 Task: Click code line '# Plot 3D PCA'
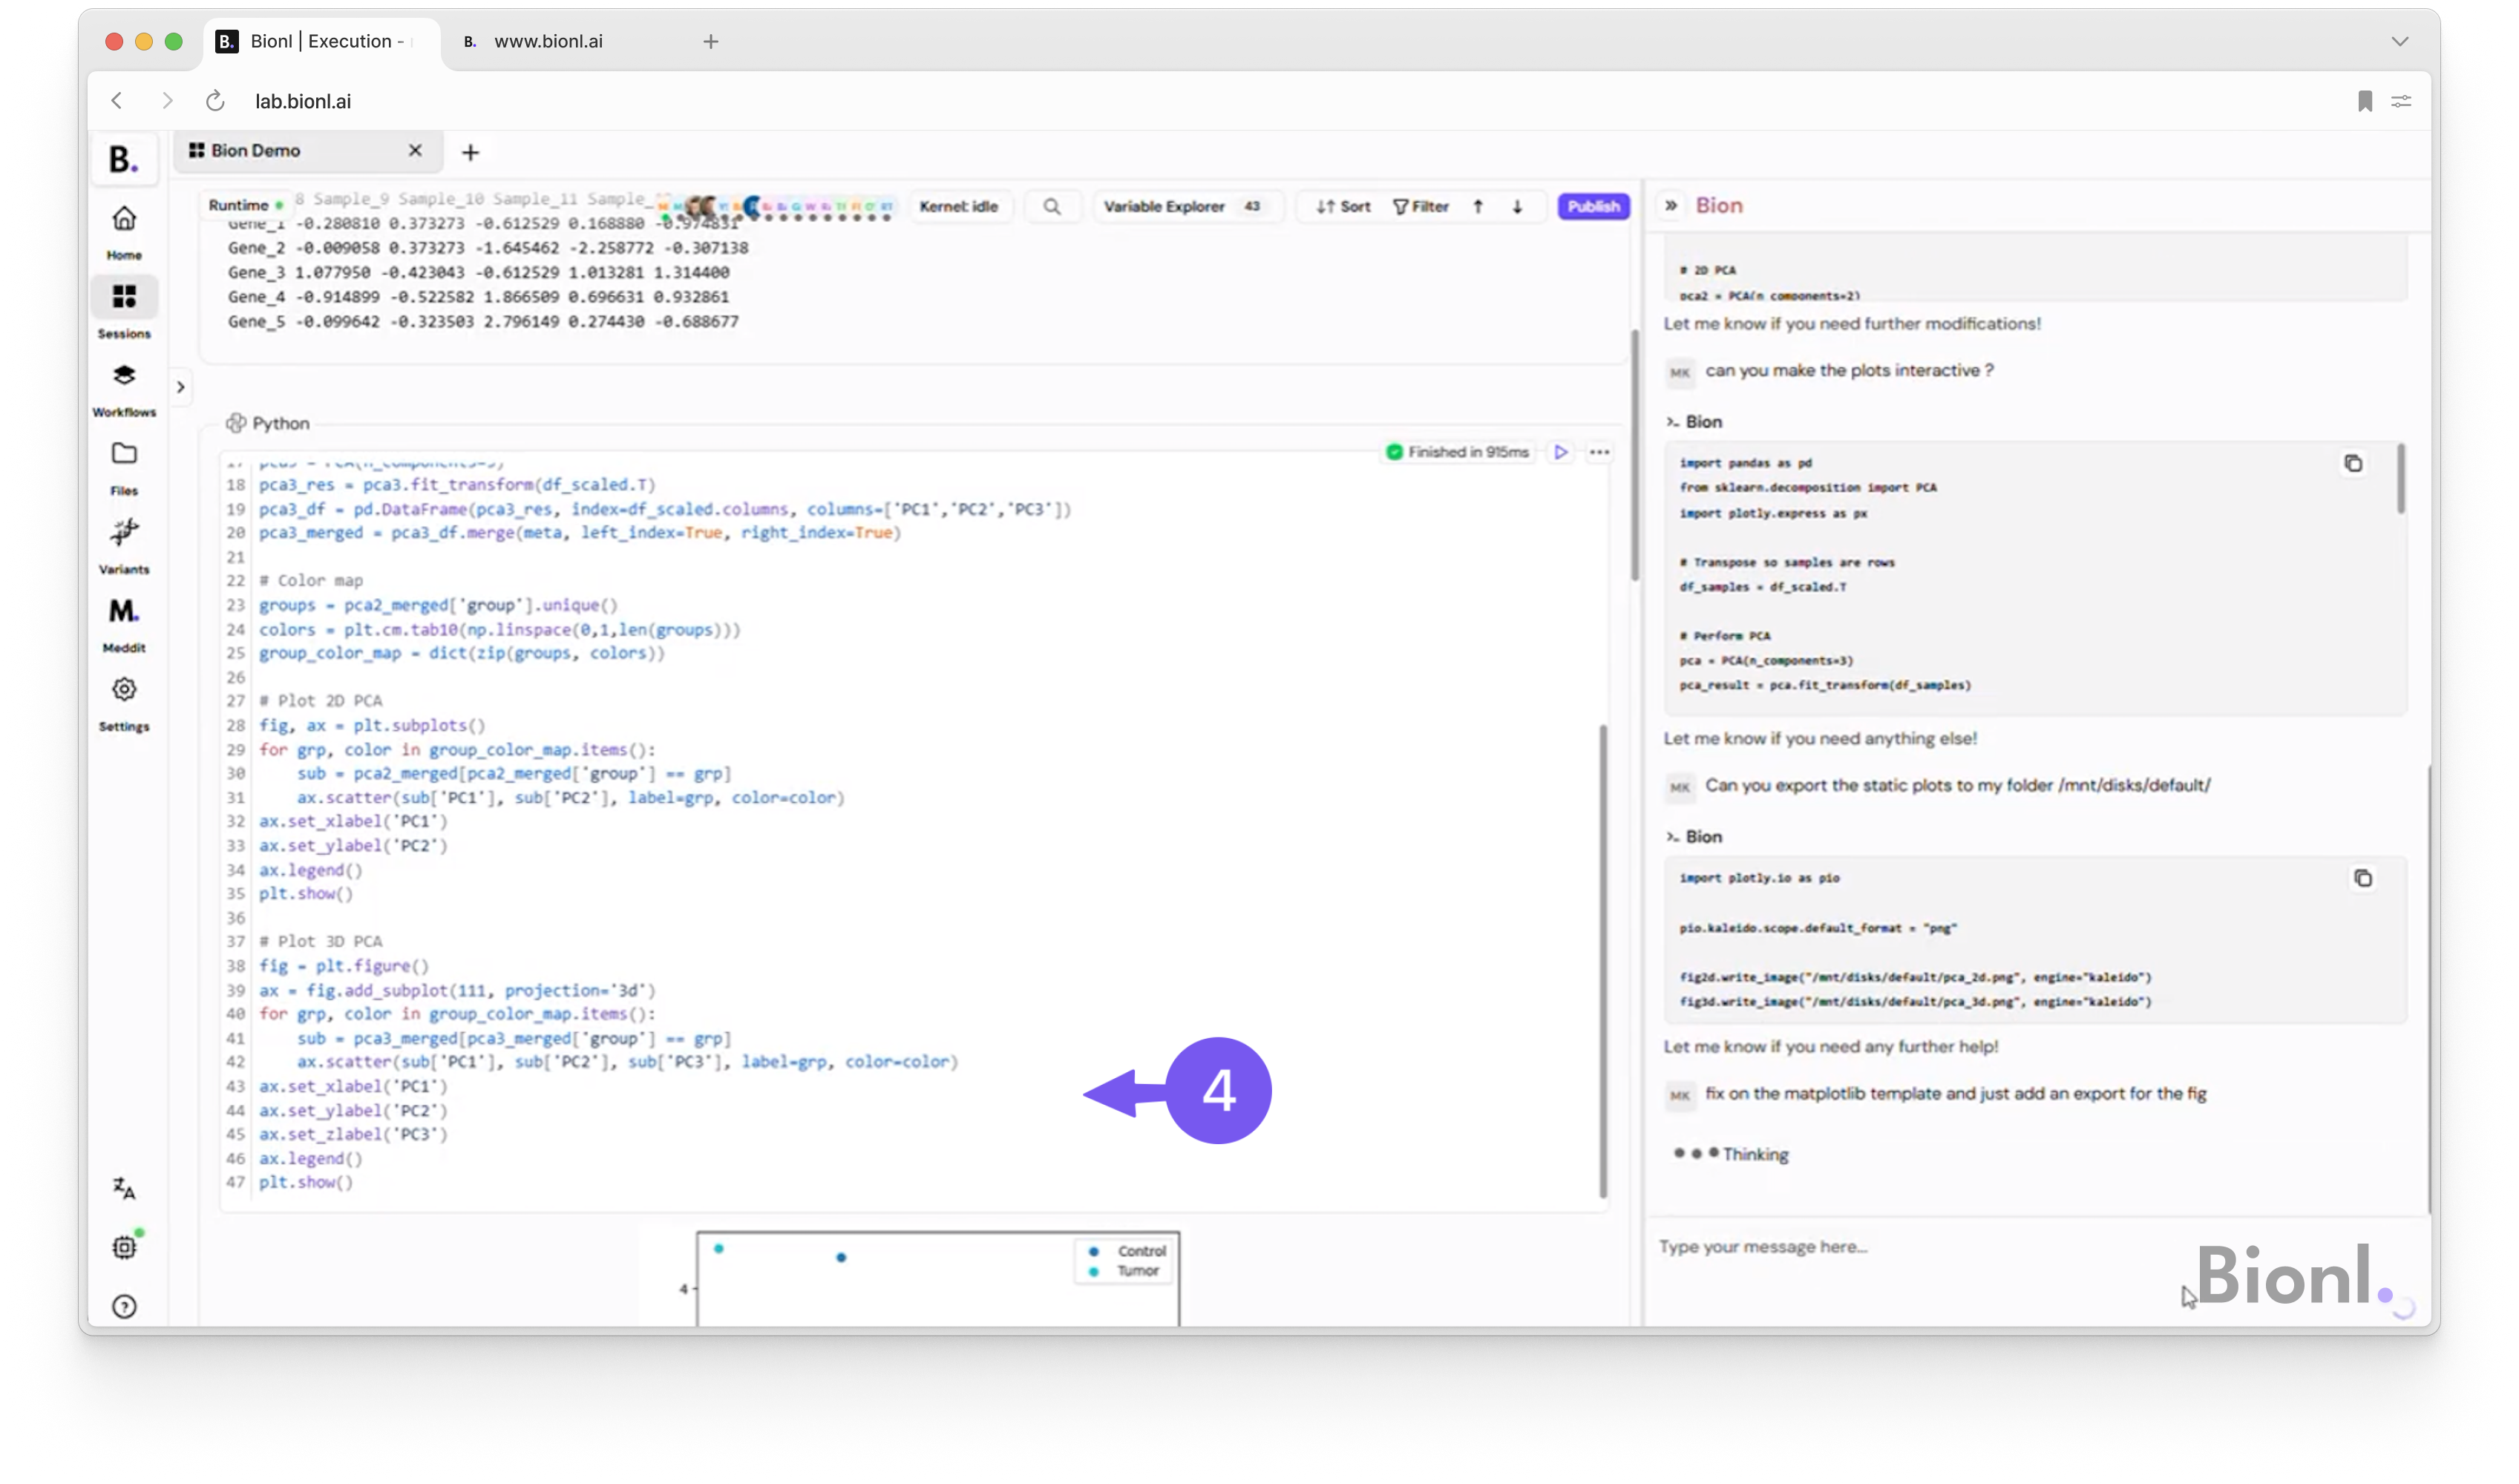pyautogui.click(x=320, y=941)
